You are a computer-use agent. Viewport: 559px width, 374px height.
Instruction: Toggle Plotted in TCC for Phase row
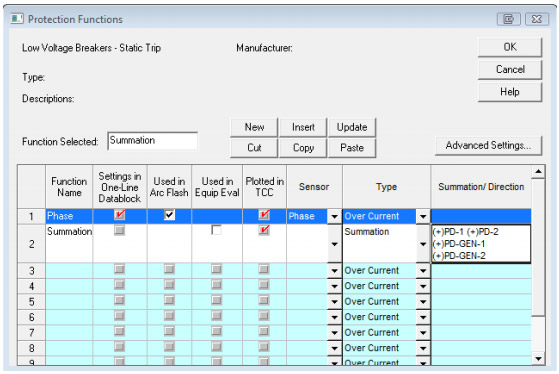(x=264, y=215)
